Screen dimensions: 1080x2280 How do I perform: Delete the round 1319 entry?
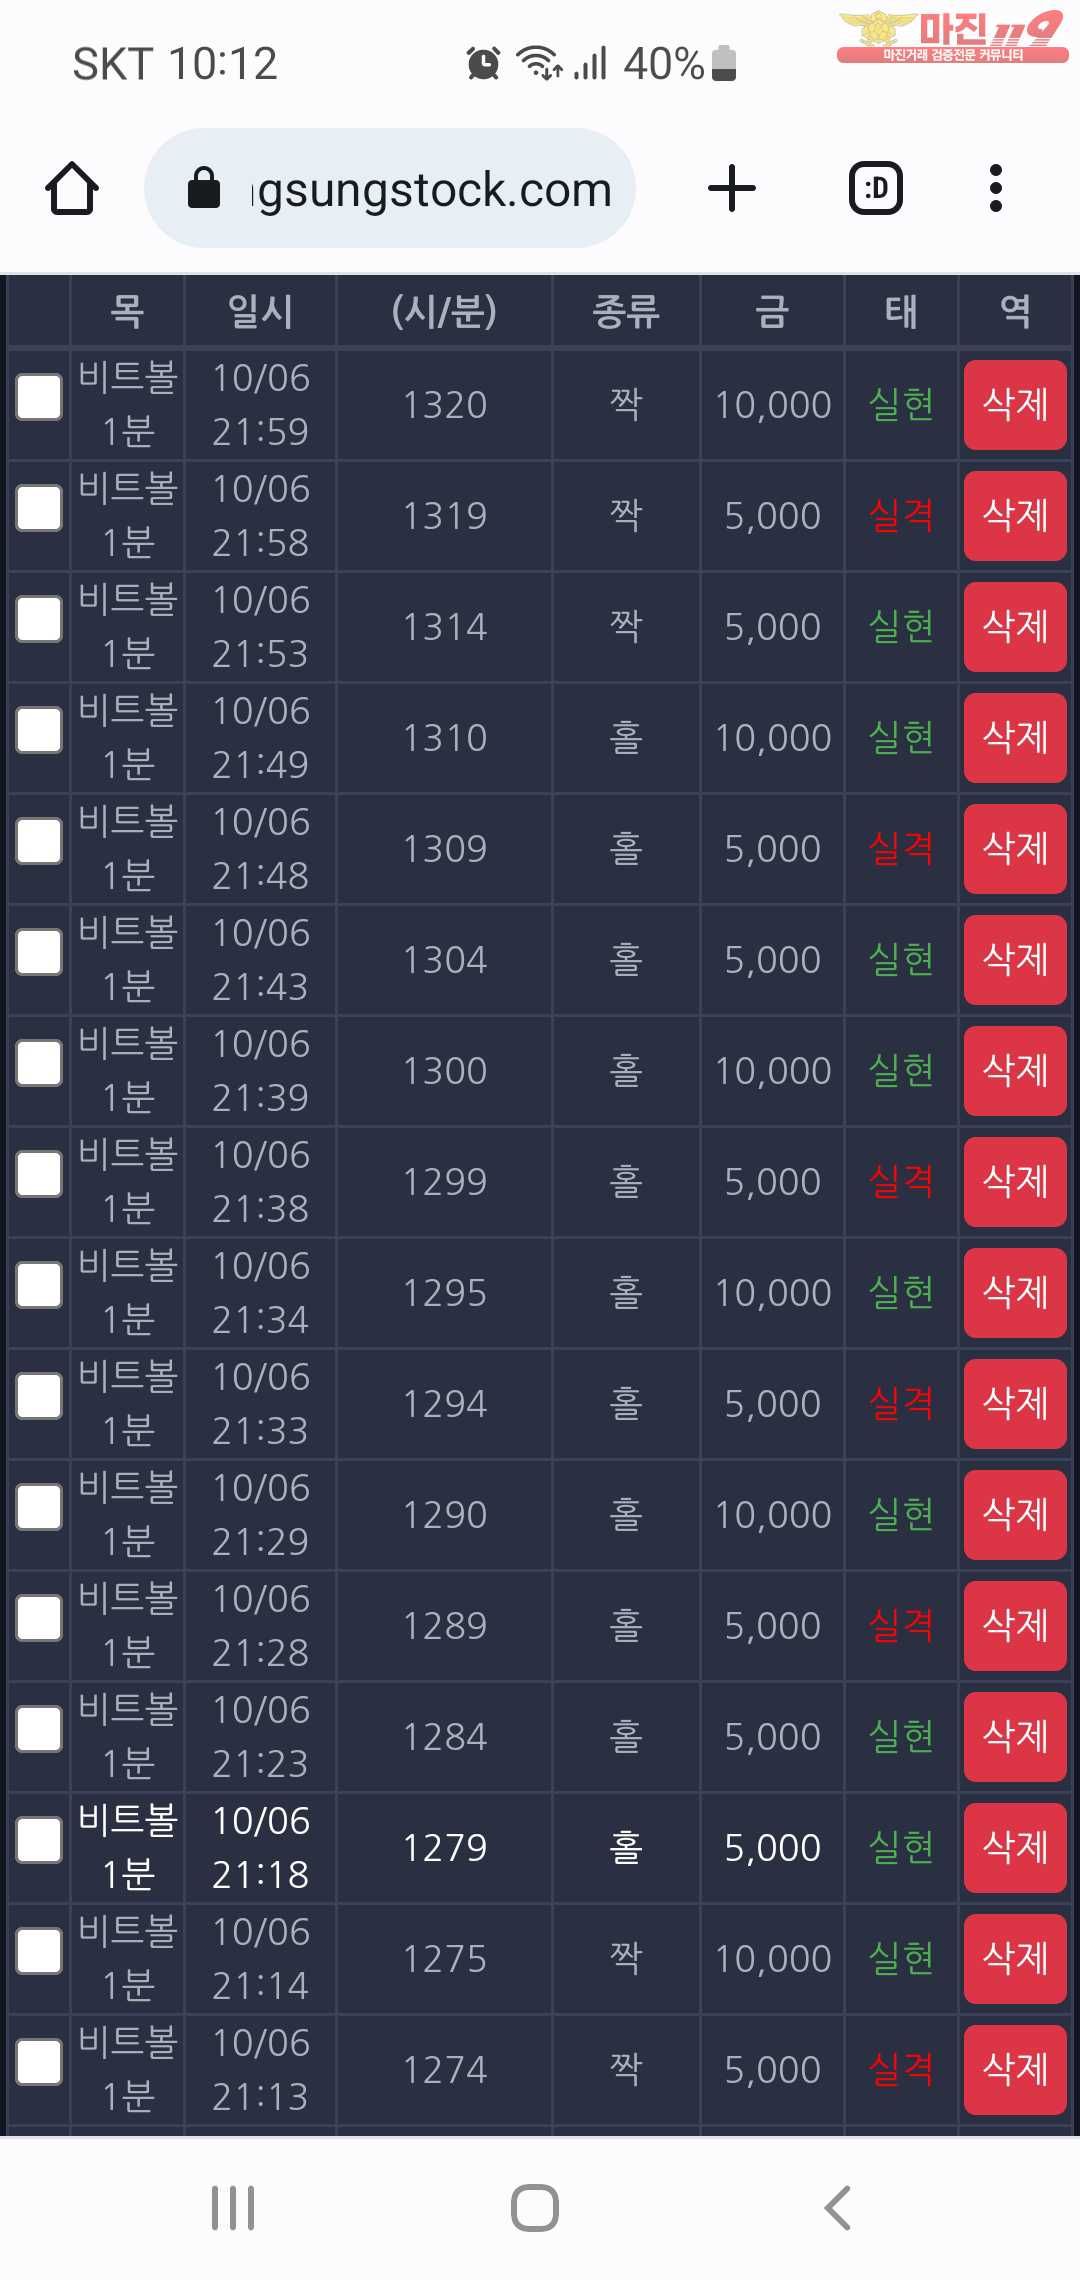pyautogui.click(x=1015, y=515)
